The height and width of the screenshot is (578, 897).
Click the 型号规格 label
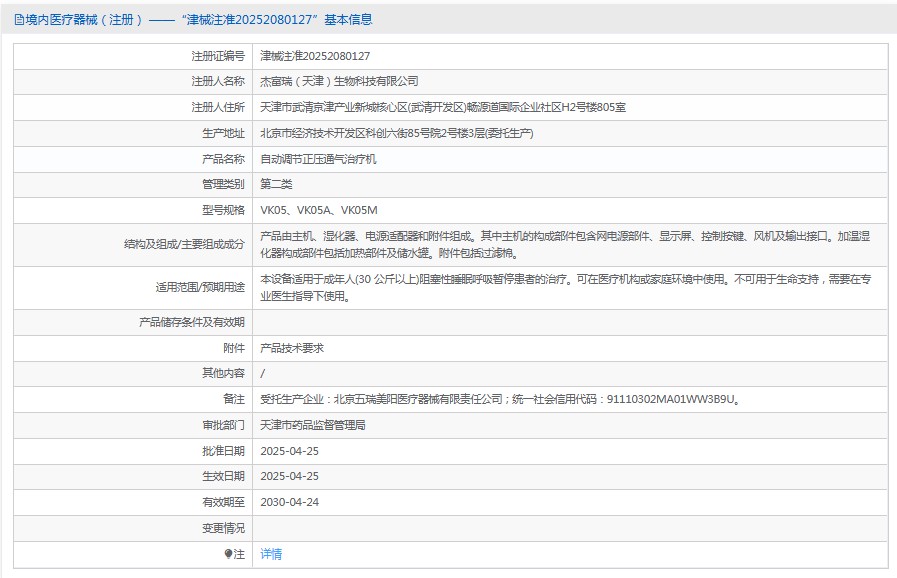tap(223, 210)
